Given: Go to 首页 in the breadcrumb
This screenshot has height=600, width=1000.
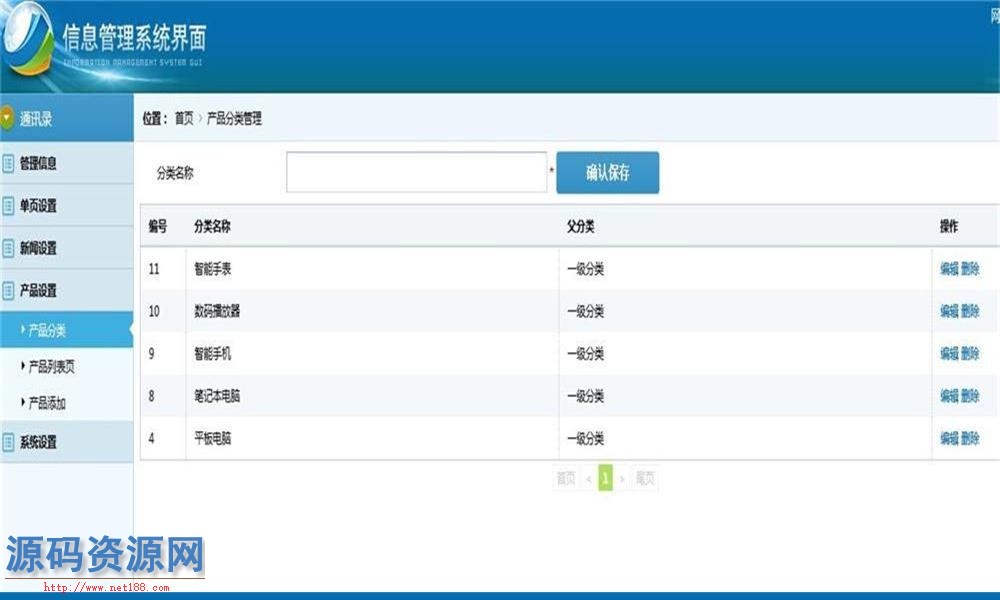Looking at the screenshot, I should (x=184, y=119).
